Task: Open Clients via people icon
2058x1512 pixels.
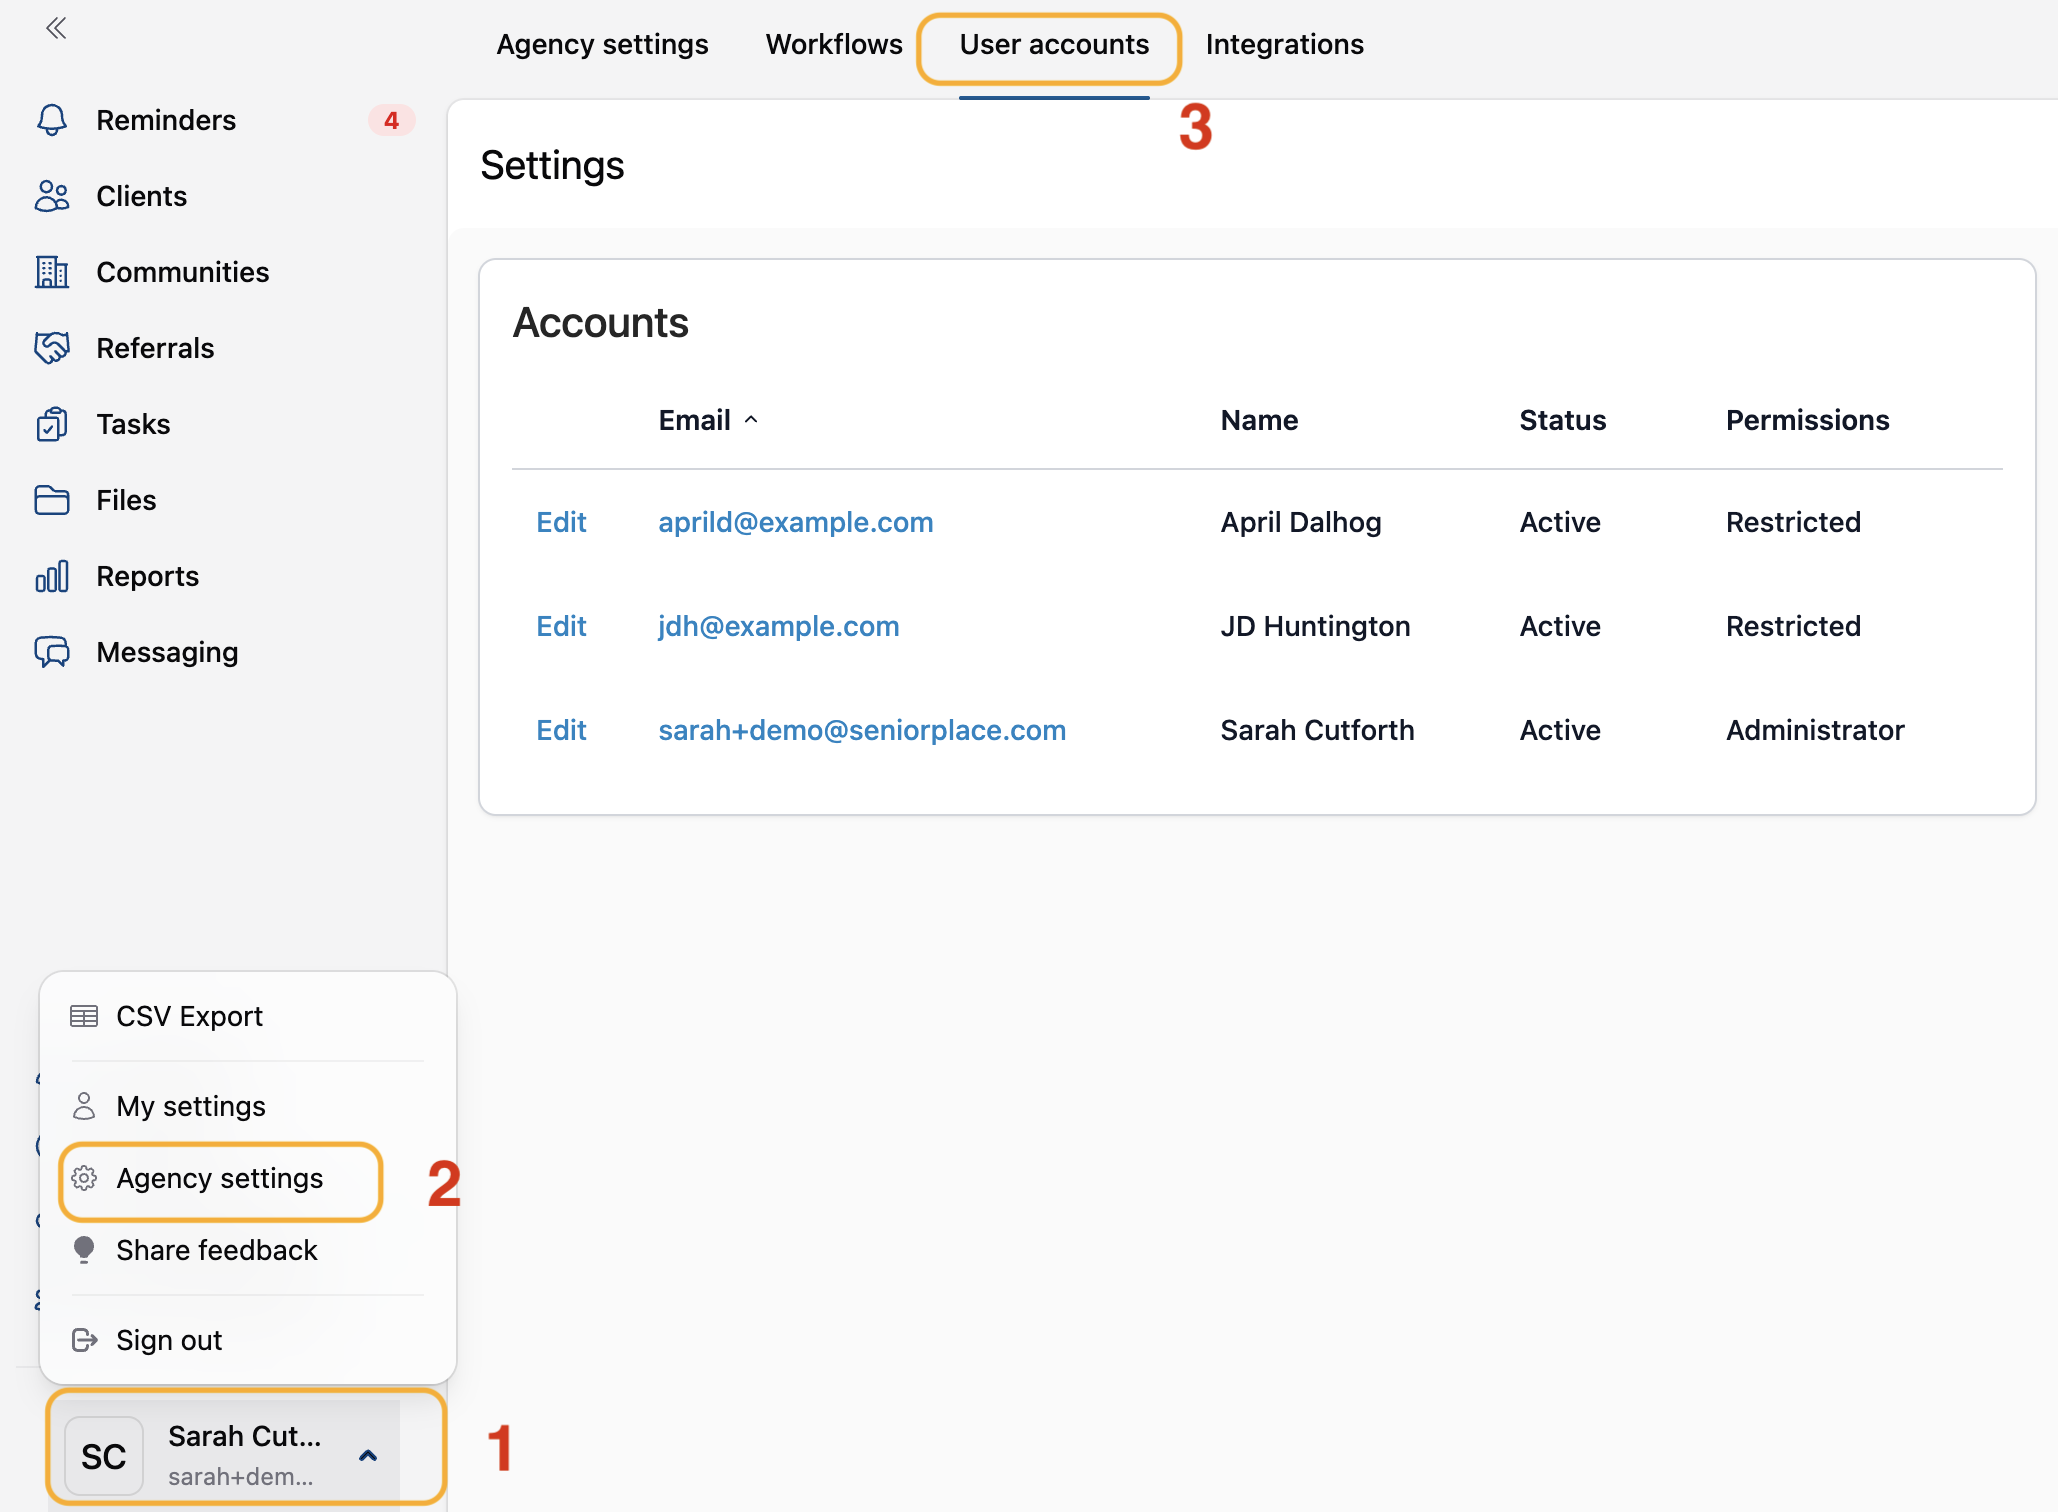Action: (x=52, y=196)
